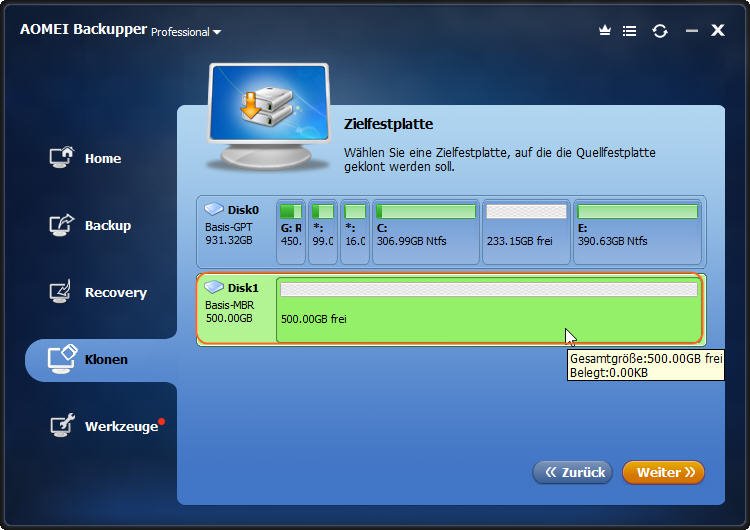Screen dimensions: 750x530
Task: Click the Backup sidebar icon
Action: 61,224
